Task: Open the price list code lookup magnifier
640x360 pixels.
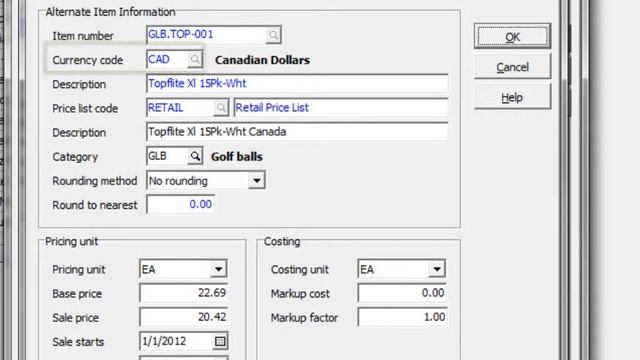Action: pyautogui.click(x=221, y=108)
